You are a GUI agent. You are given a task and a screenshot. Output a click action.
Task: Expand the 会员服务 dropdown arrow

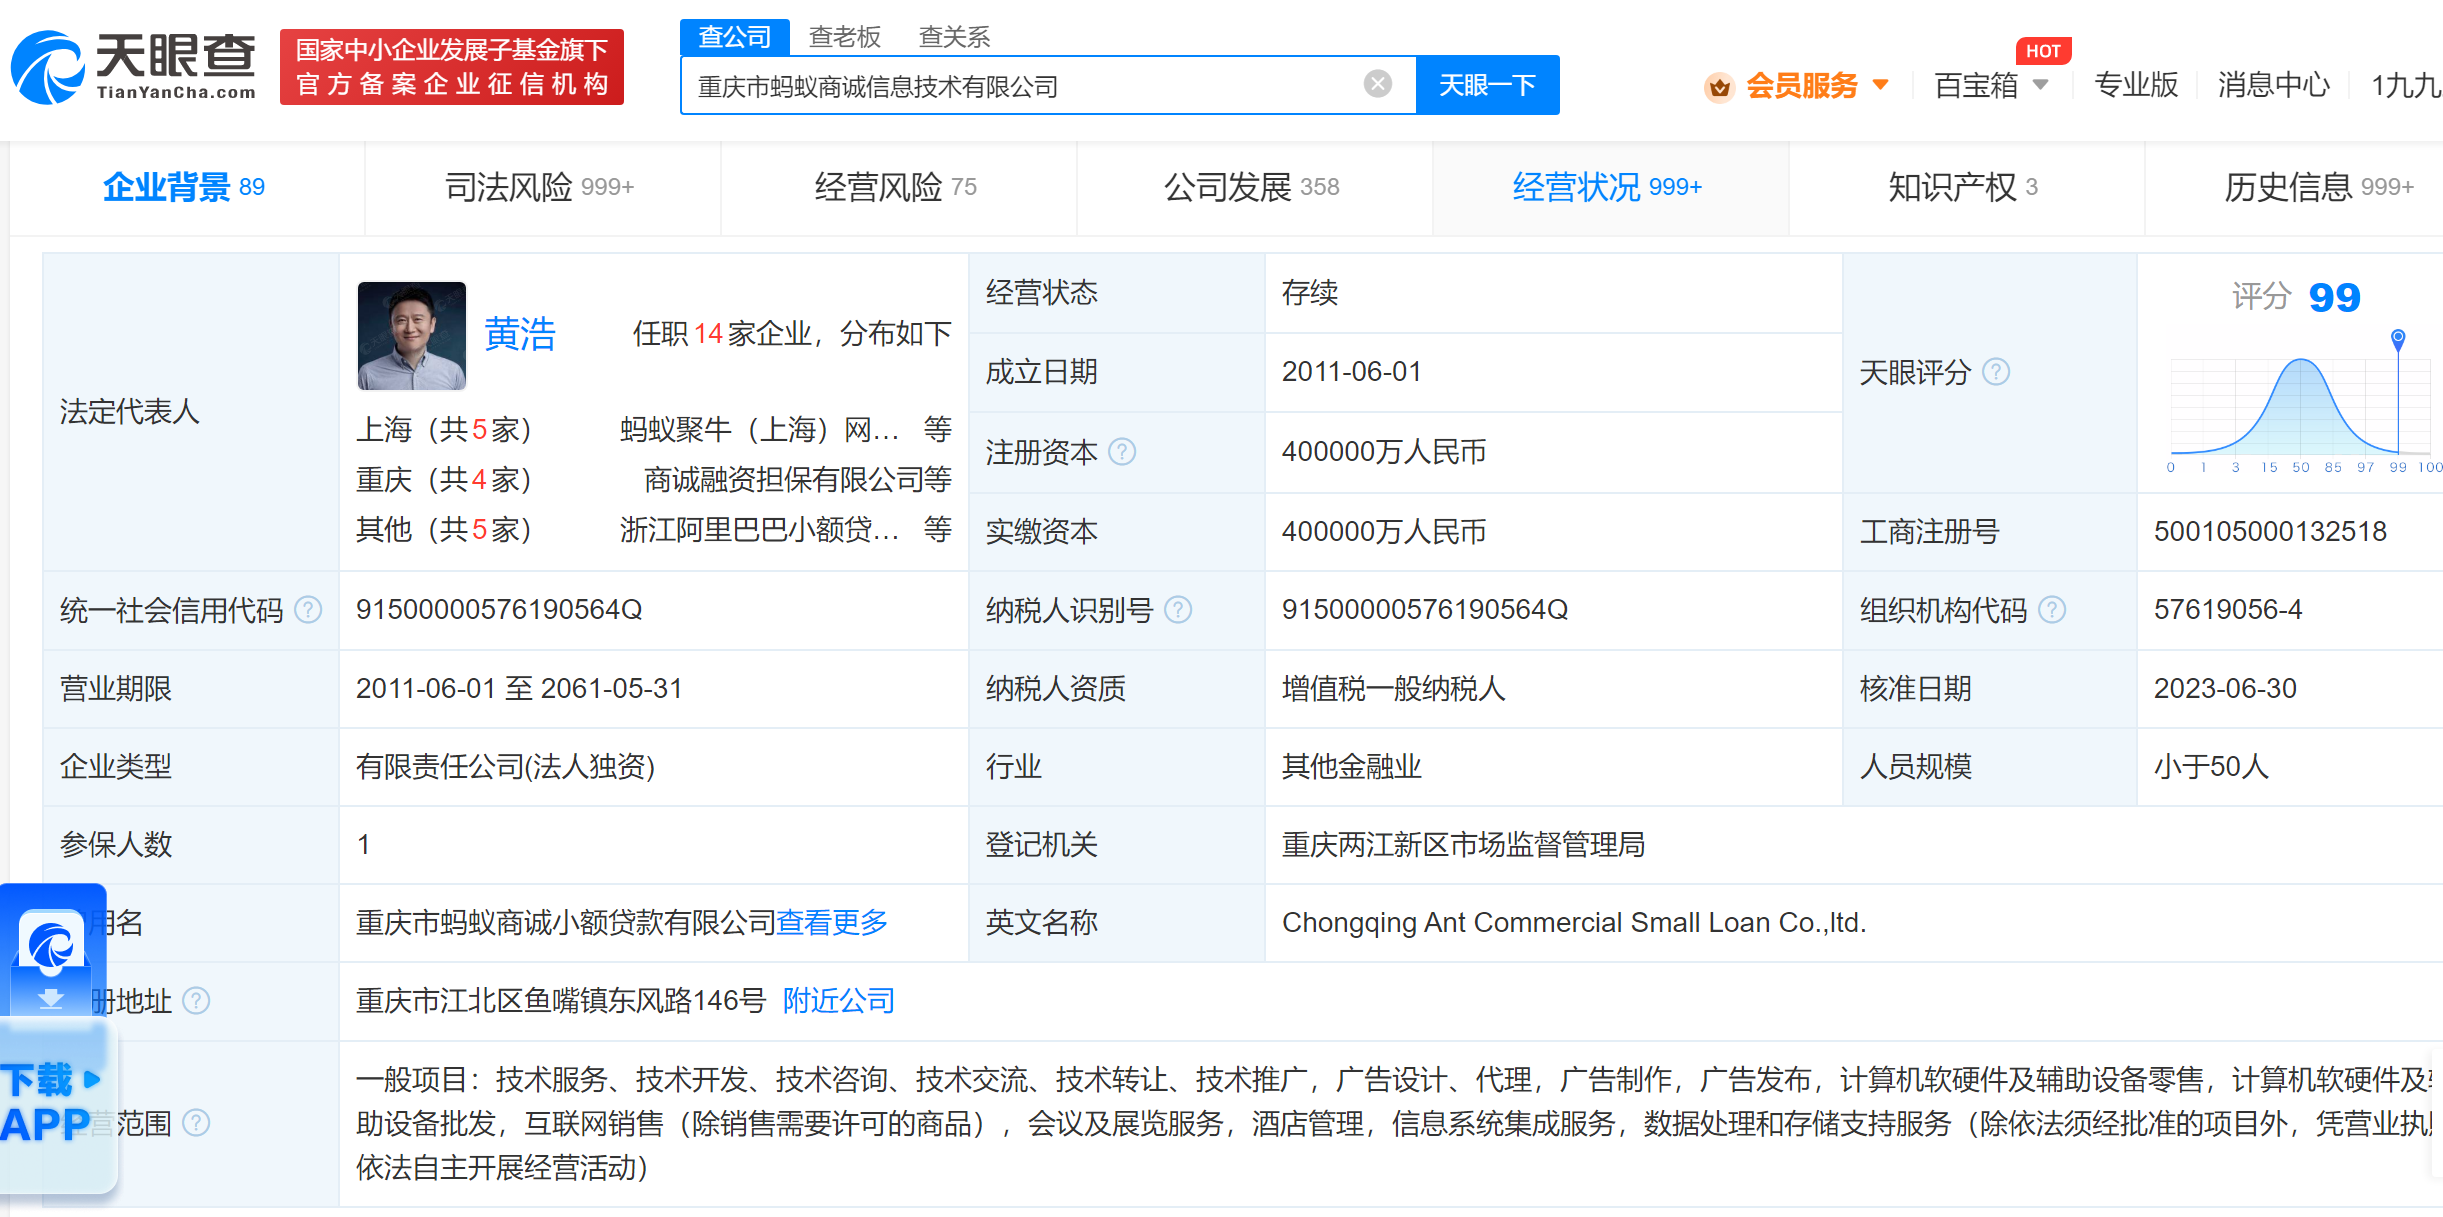tap(1881, 85)
